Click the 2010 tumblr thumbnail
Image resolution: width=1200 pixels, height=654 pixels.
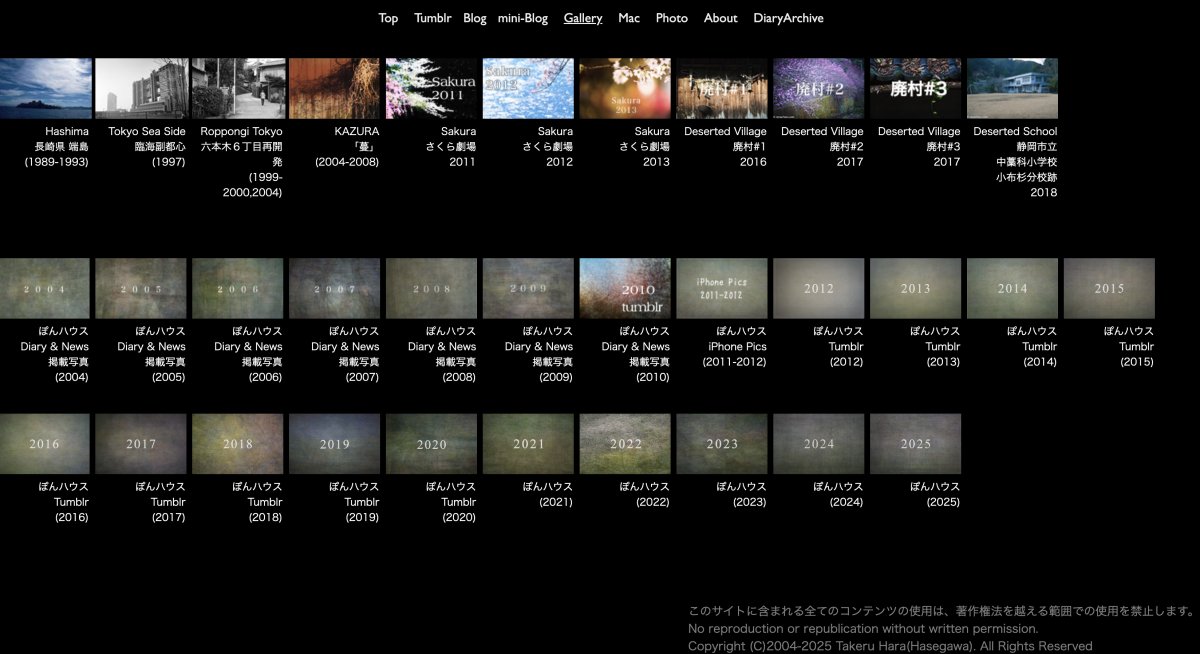tap(625, 288)
